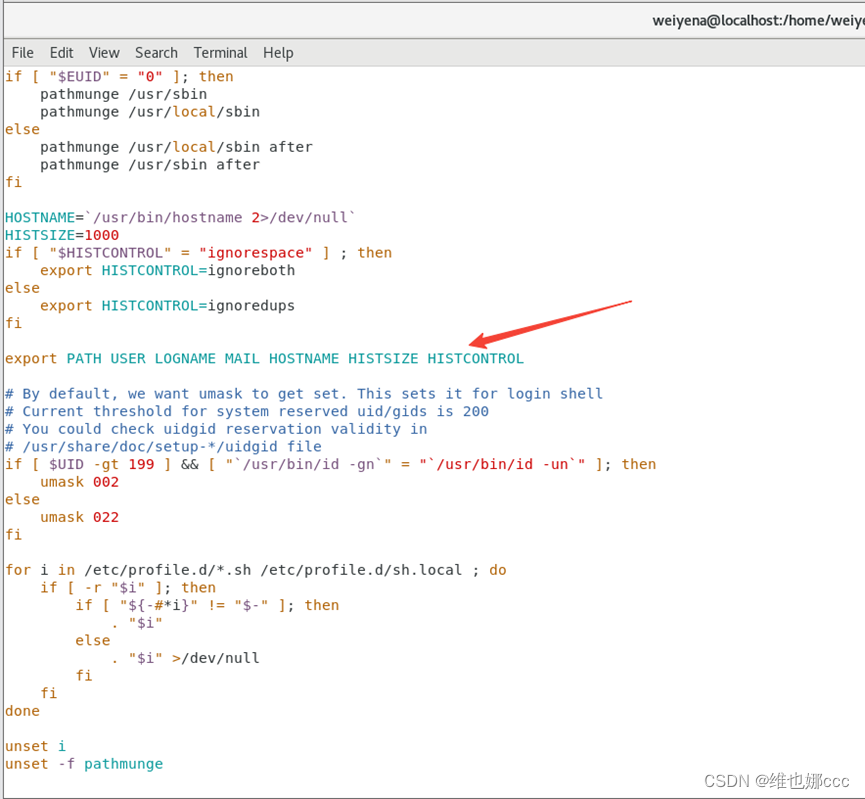Click the ignorespace string in the if condition

pyautogui.click(x=256, y=252)
